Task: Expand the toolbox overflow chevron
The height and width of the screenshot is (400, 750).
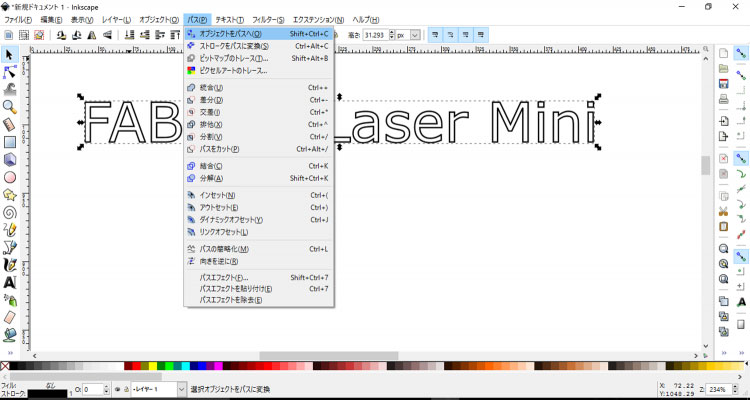Action: 9,353
